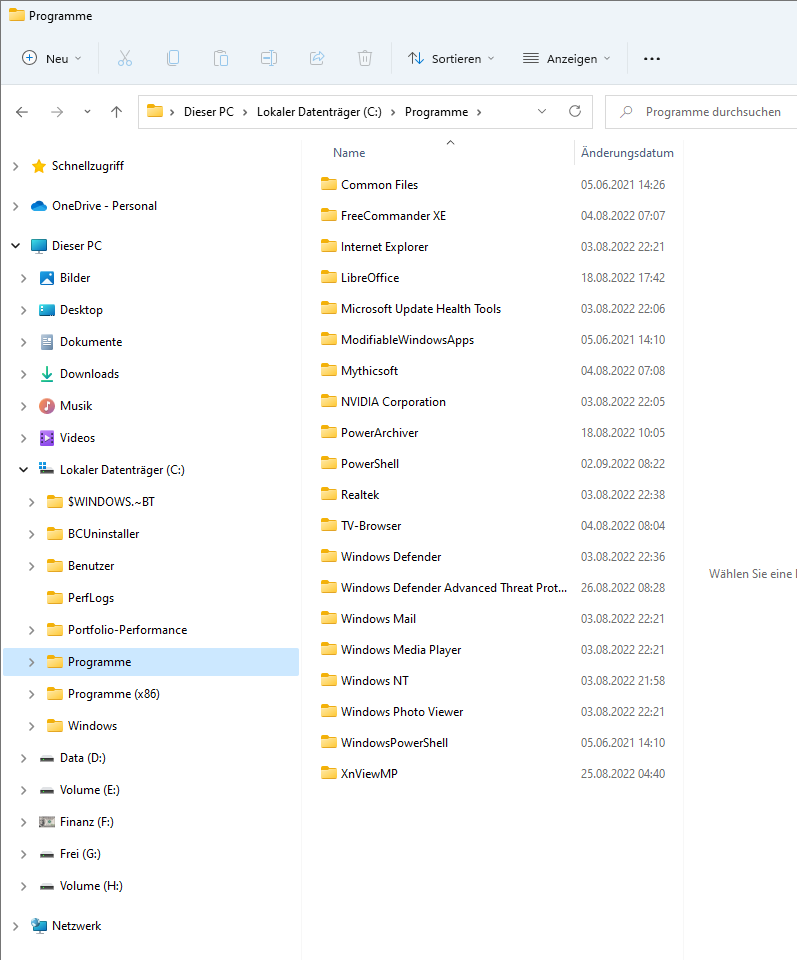Click the Dieser PC monitor icon
This screenshot has height=960, width=797.
point(39,246)
